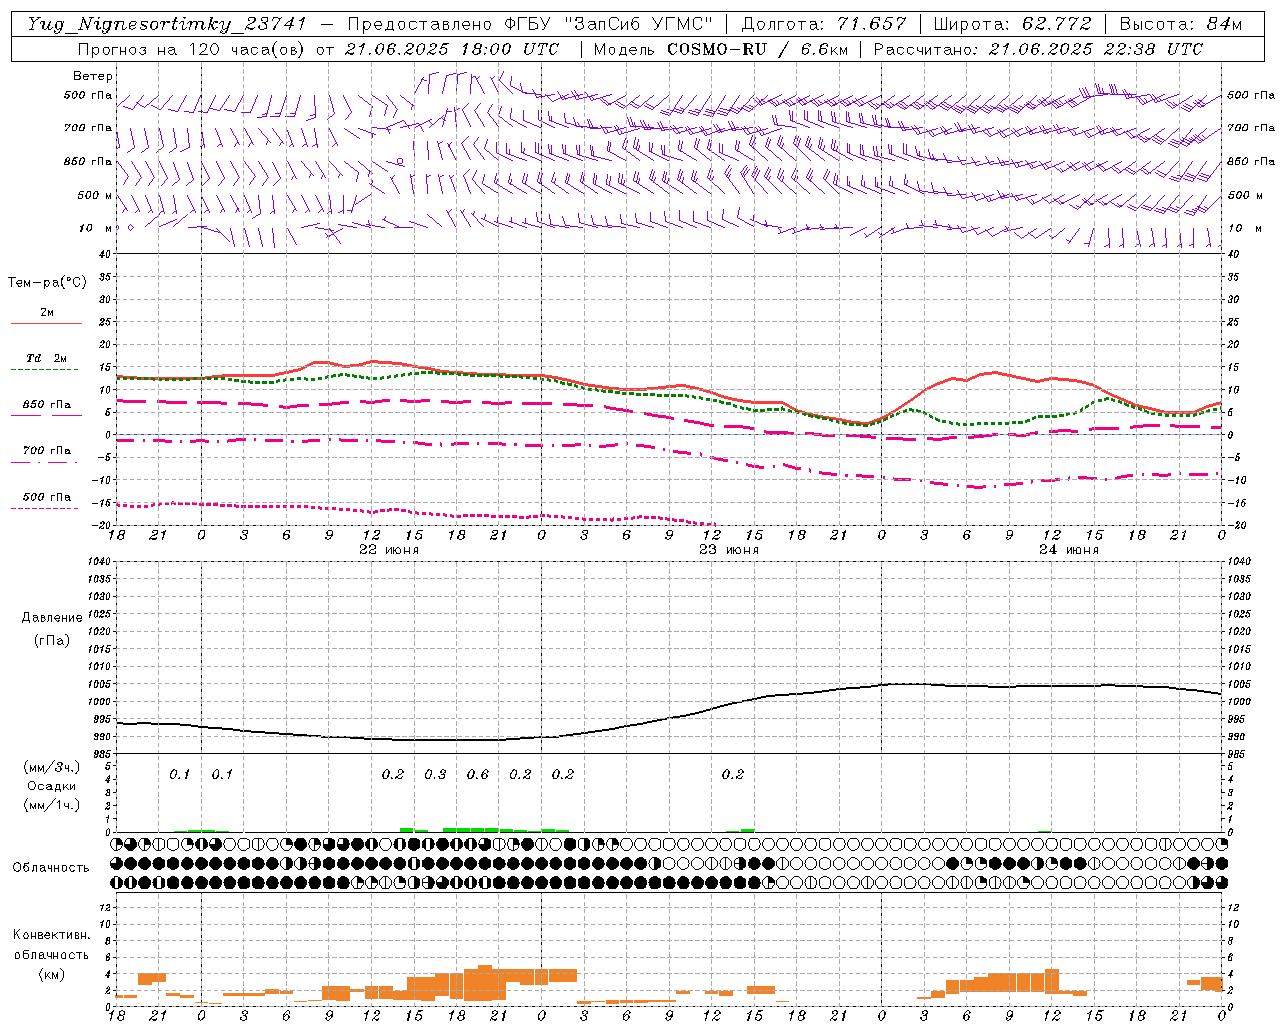Click the 'Td 2м' dew point legend entry
Viewport: 1280px width, 1024px height.
(x=47, y=358)
